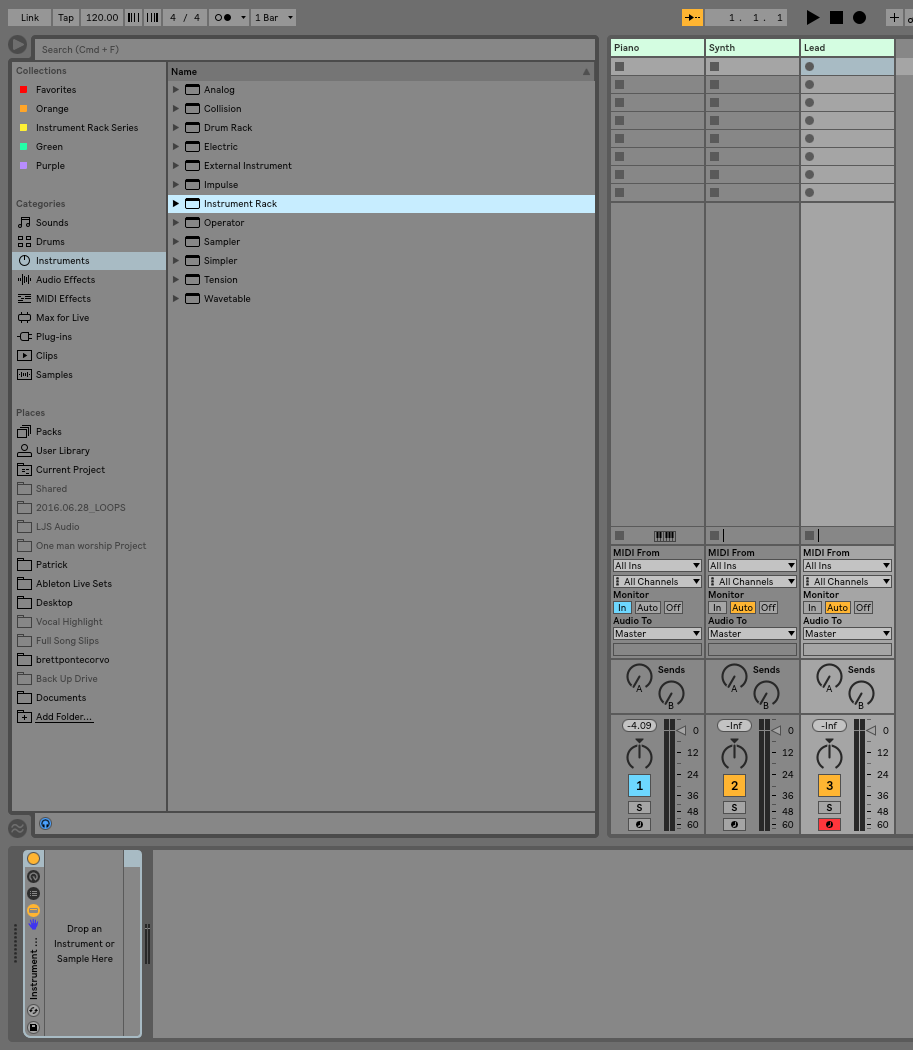Set Lead track monitor to Off
913x1050 pixels.
click(x=863, y=608)
